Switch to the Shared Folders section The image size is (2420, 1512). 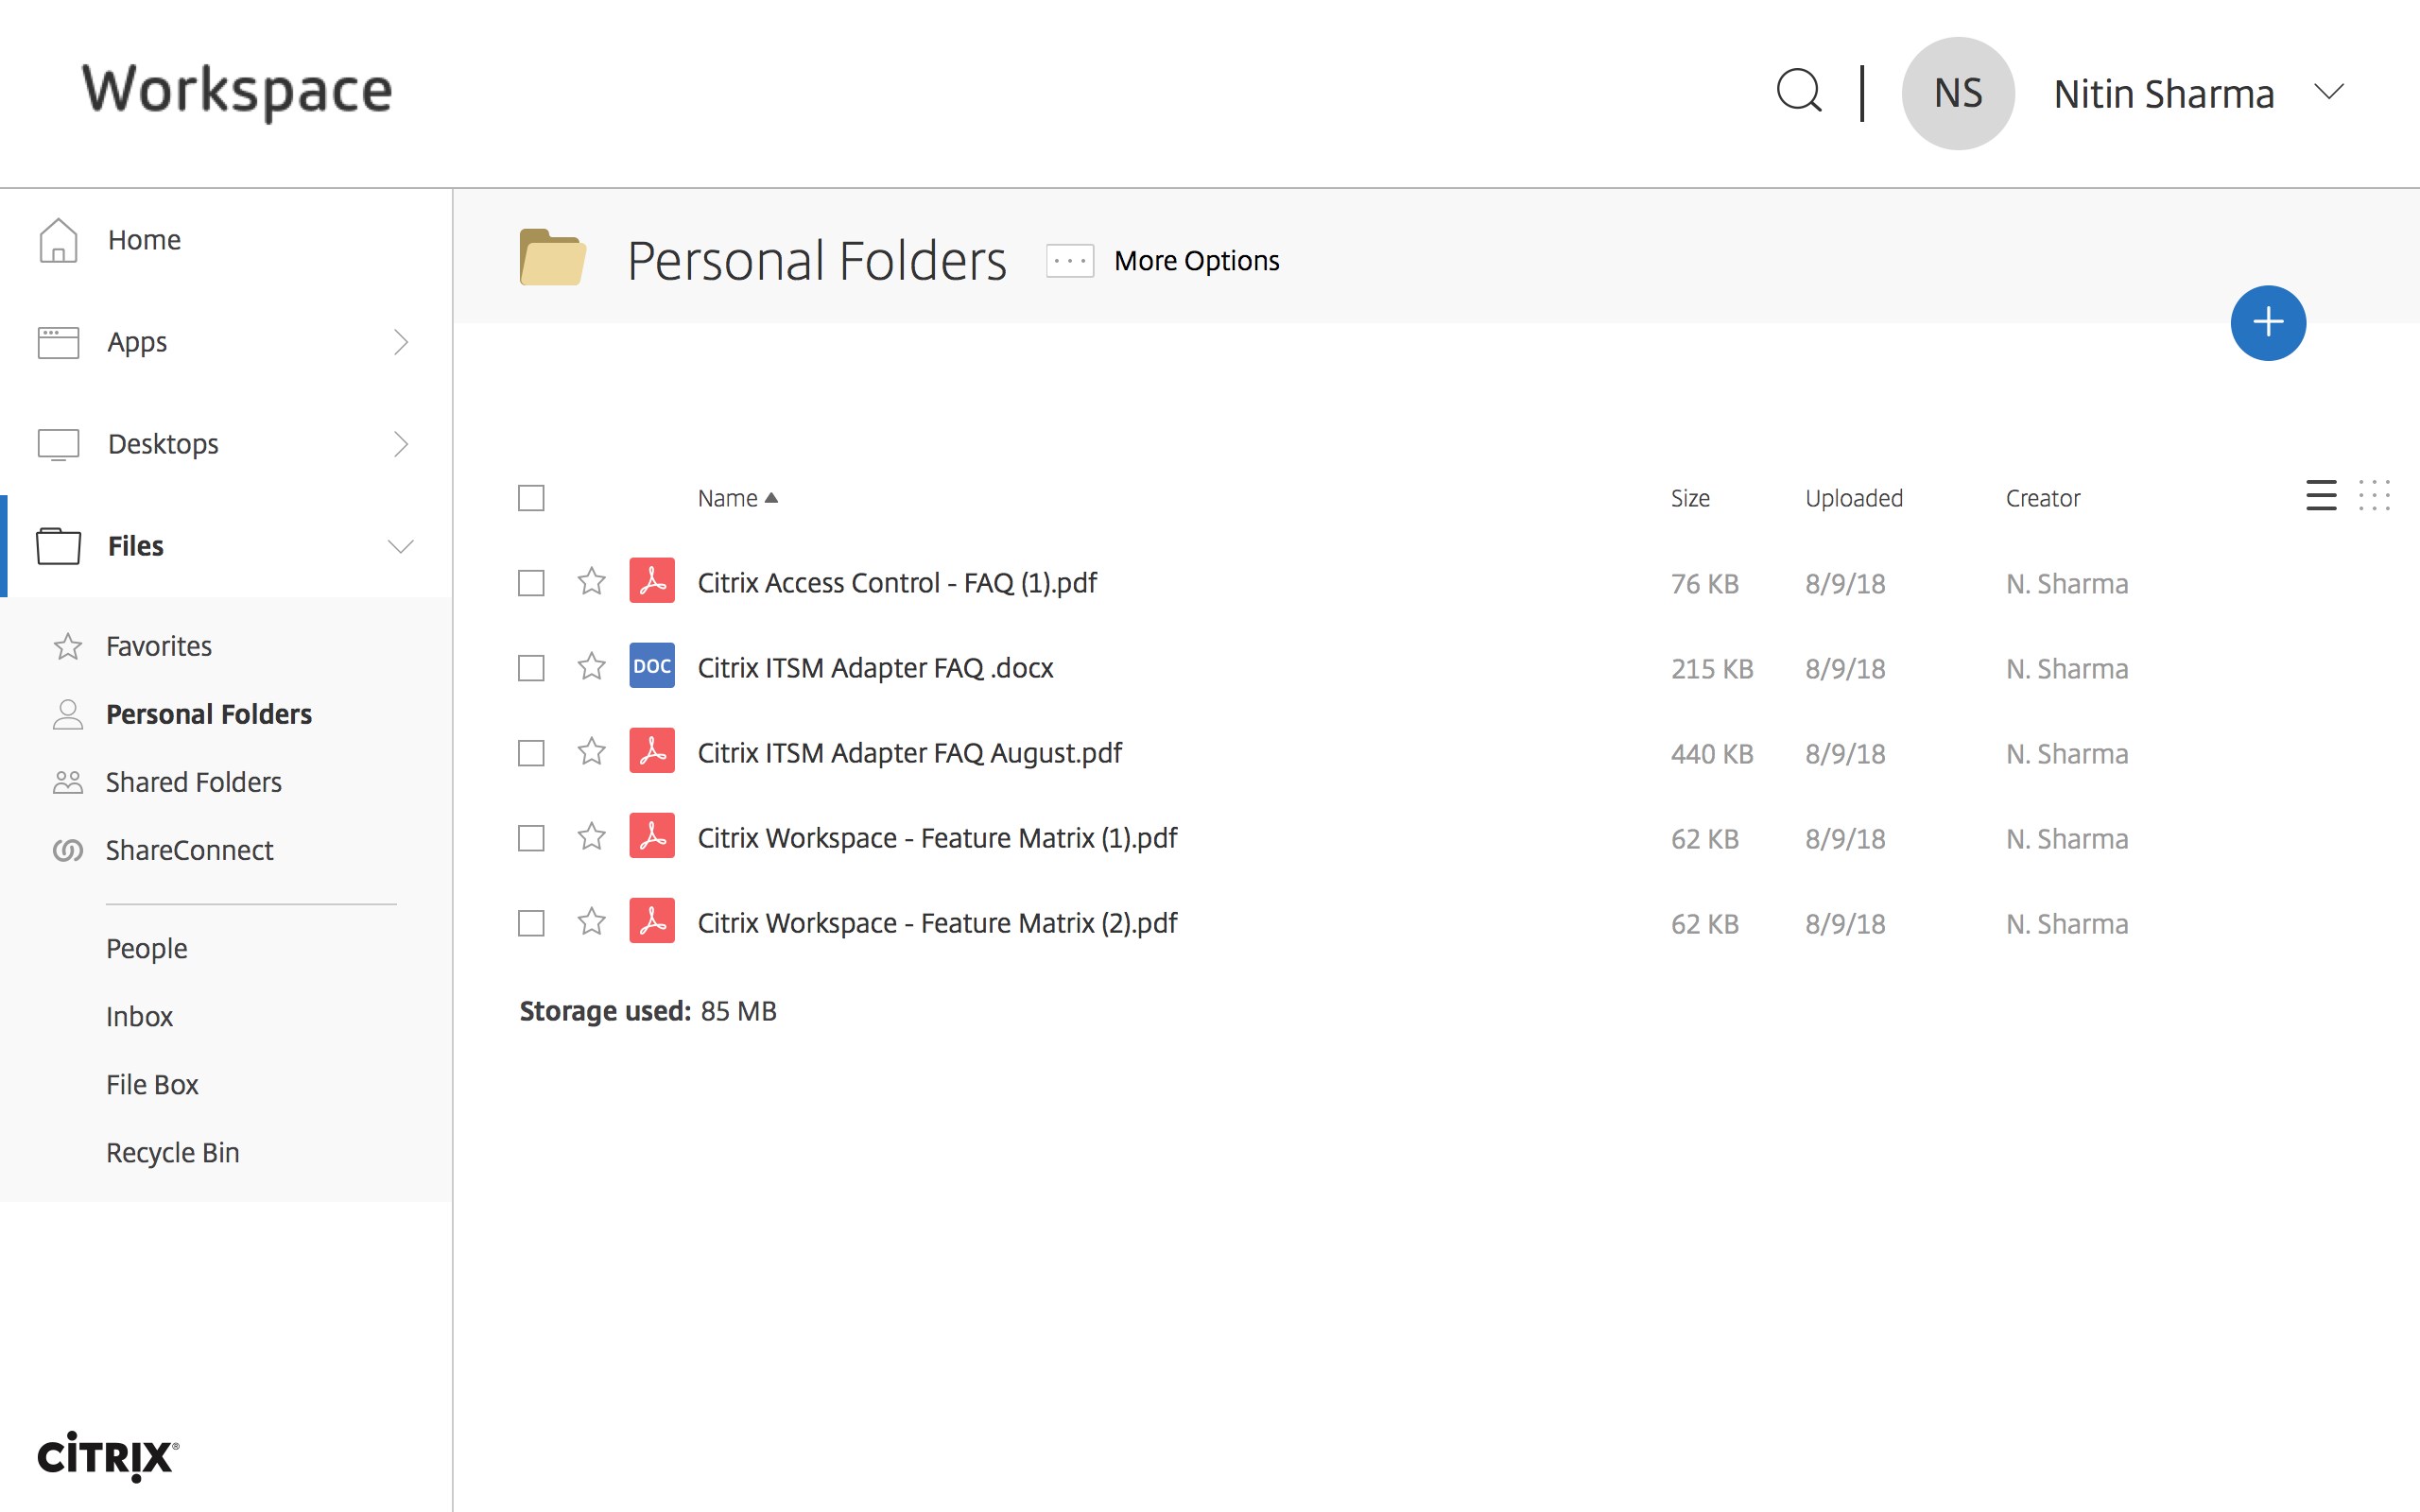(193, 782)
